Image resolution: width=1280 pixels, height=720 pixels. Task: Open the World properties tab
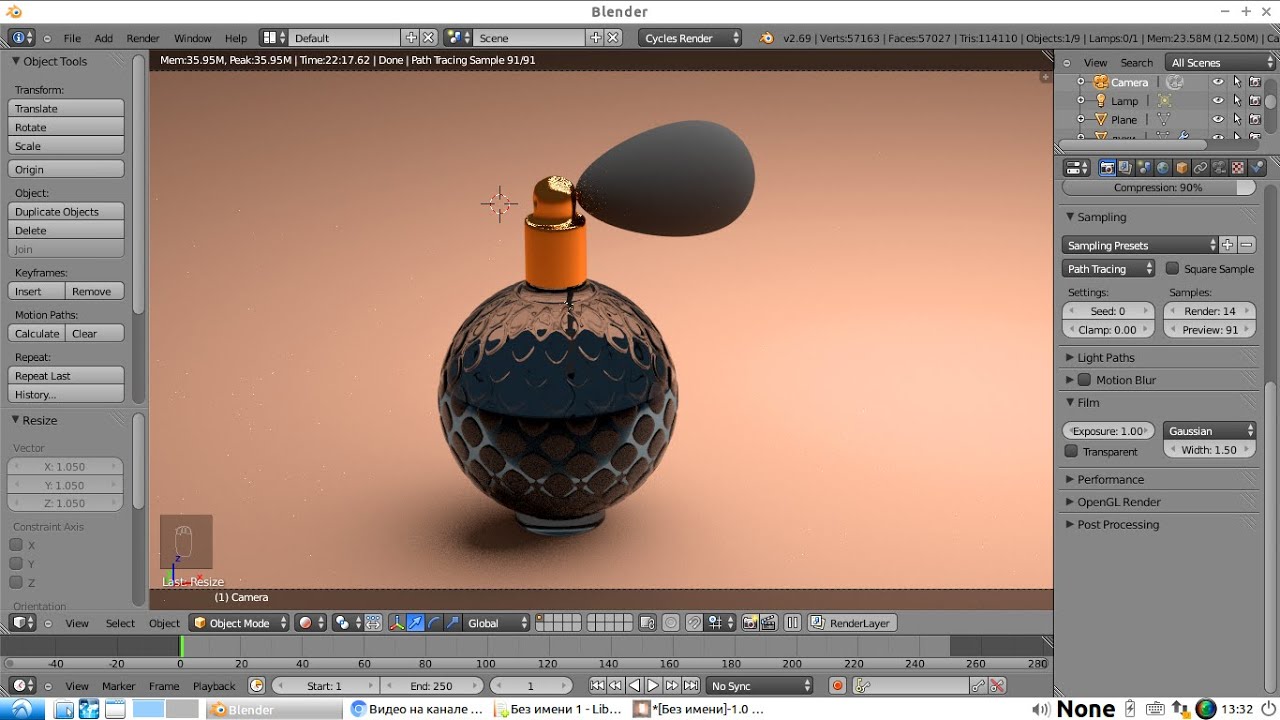coord(1163,168)
